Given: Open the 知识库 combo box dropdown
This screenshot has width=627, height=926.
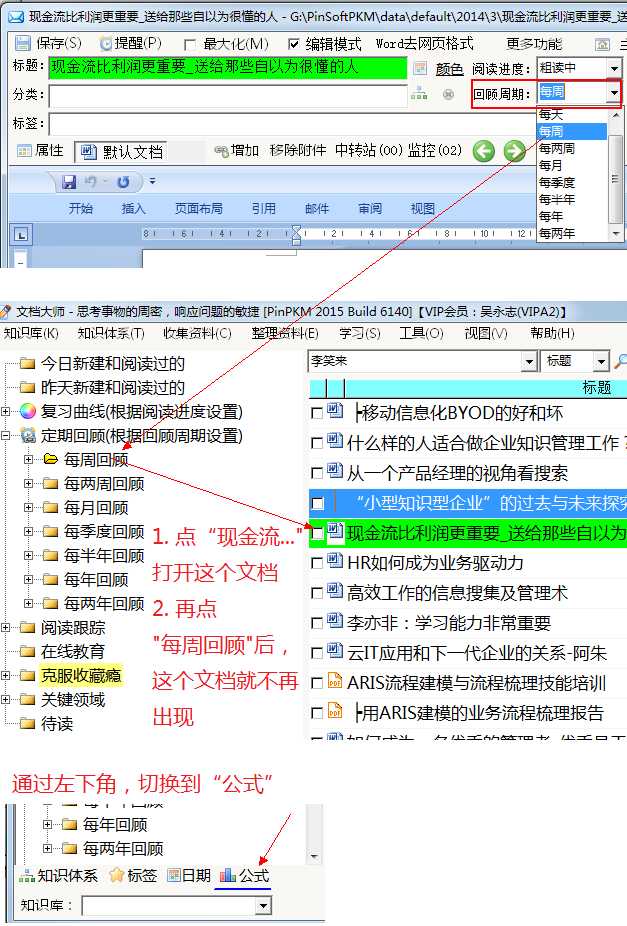Looking at the screenshot, I should coord(263,905).
